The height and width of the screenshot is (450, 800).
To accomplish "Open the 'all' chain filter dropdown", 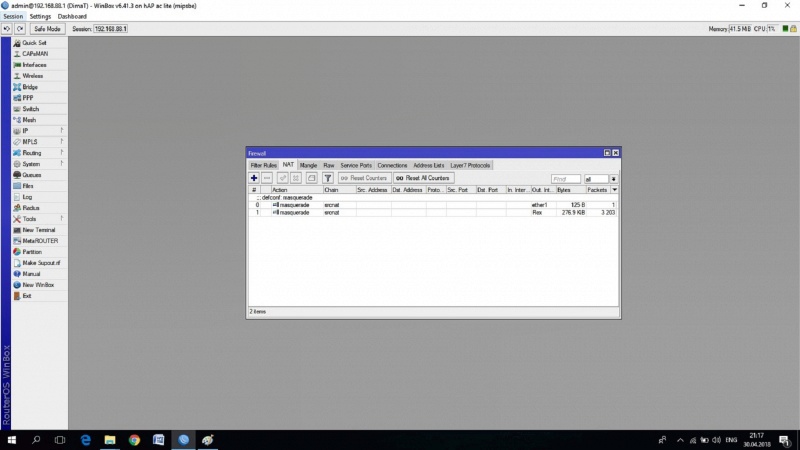I will tap(614, 178).
